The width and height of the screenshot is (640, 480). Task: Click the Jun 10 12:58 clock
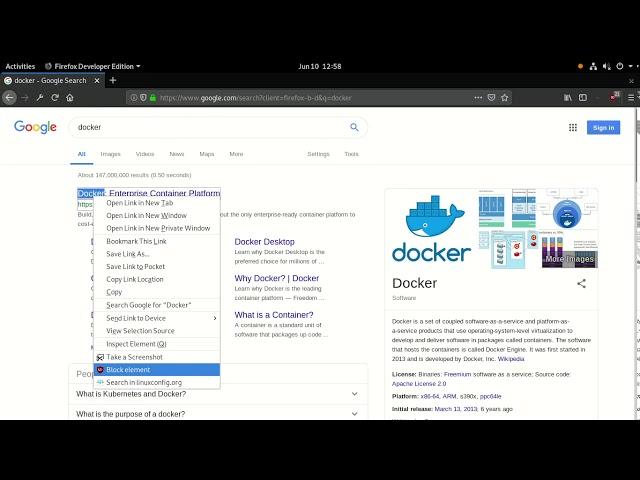click(320, 66)
